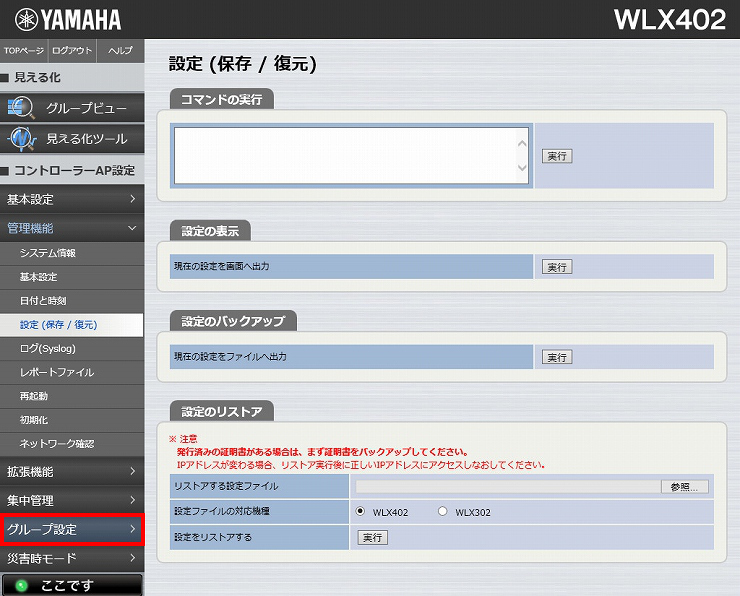Viewport: 740px width, 596px height.
Task: Open the 初期化 page
Action: point(72,420)
